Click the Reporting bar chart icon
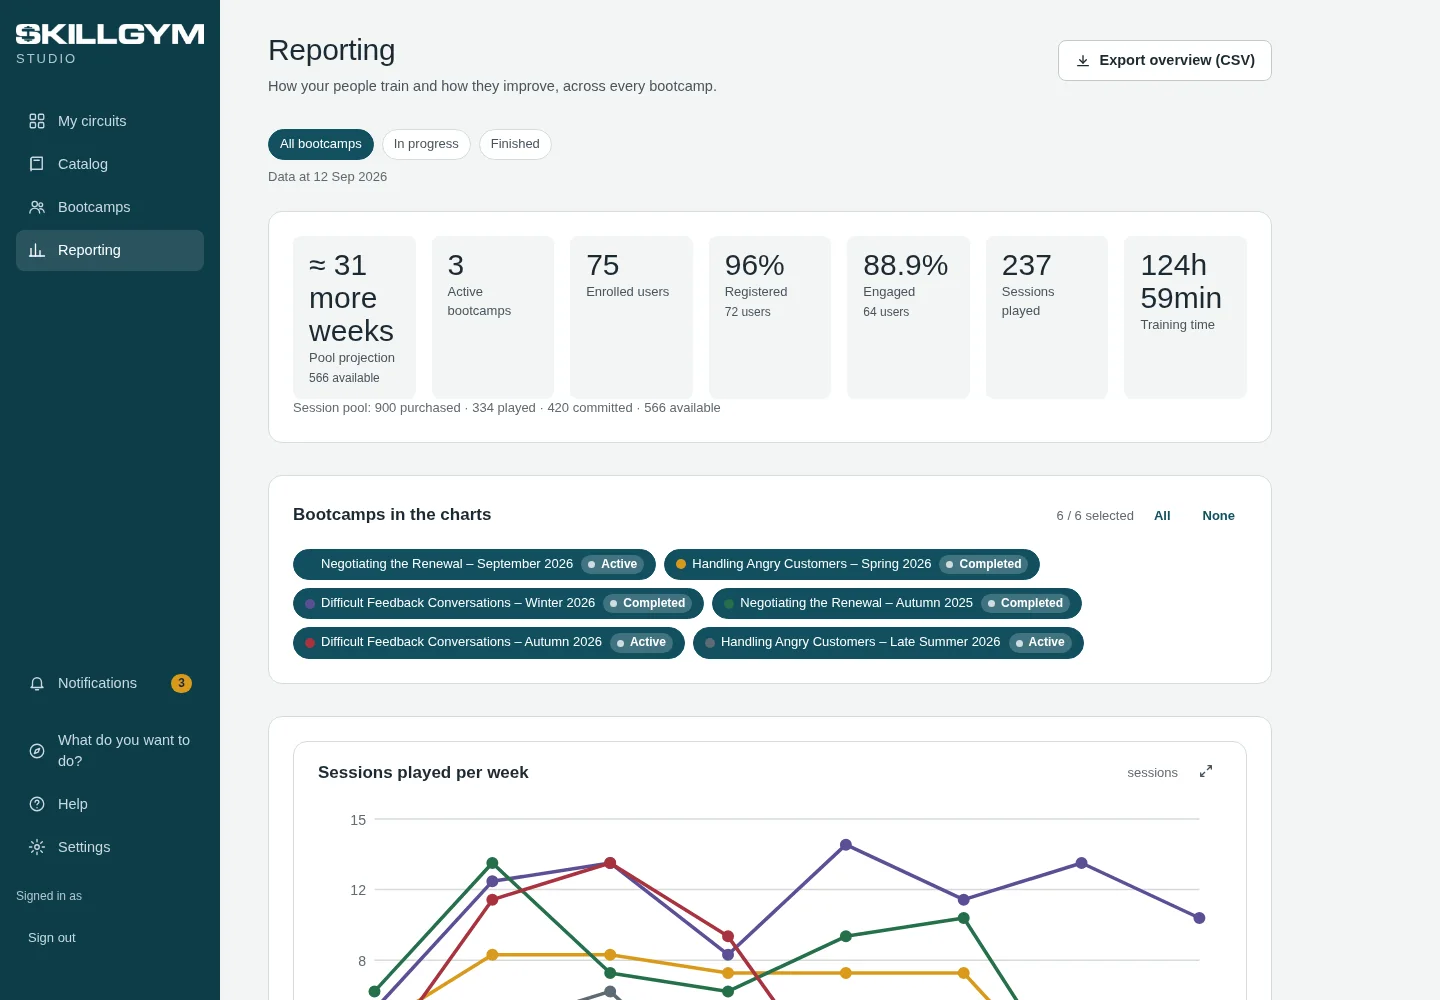 pyautogui.click(x=37, y=250)
